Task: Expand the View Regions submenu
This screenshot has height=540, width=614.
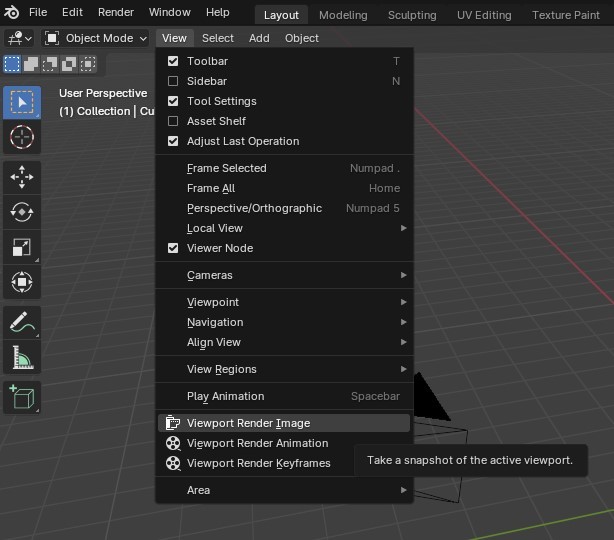Action: pyautogui.click(x=284, y=369)
